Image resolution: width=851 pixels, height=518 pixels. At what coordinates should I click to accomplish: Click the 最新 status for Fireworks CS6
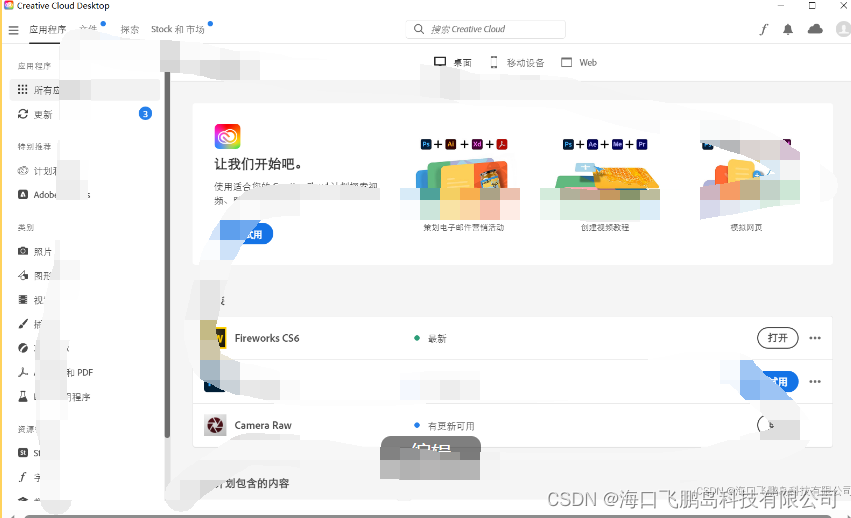(x=430, y=338)
